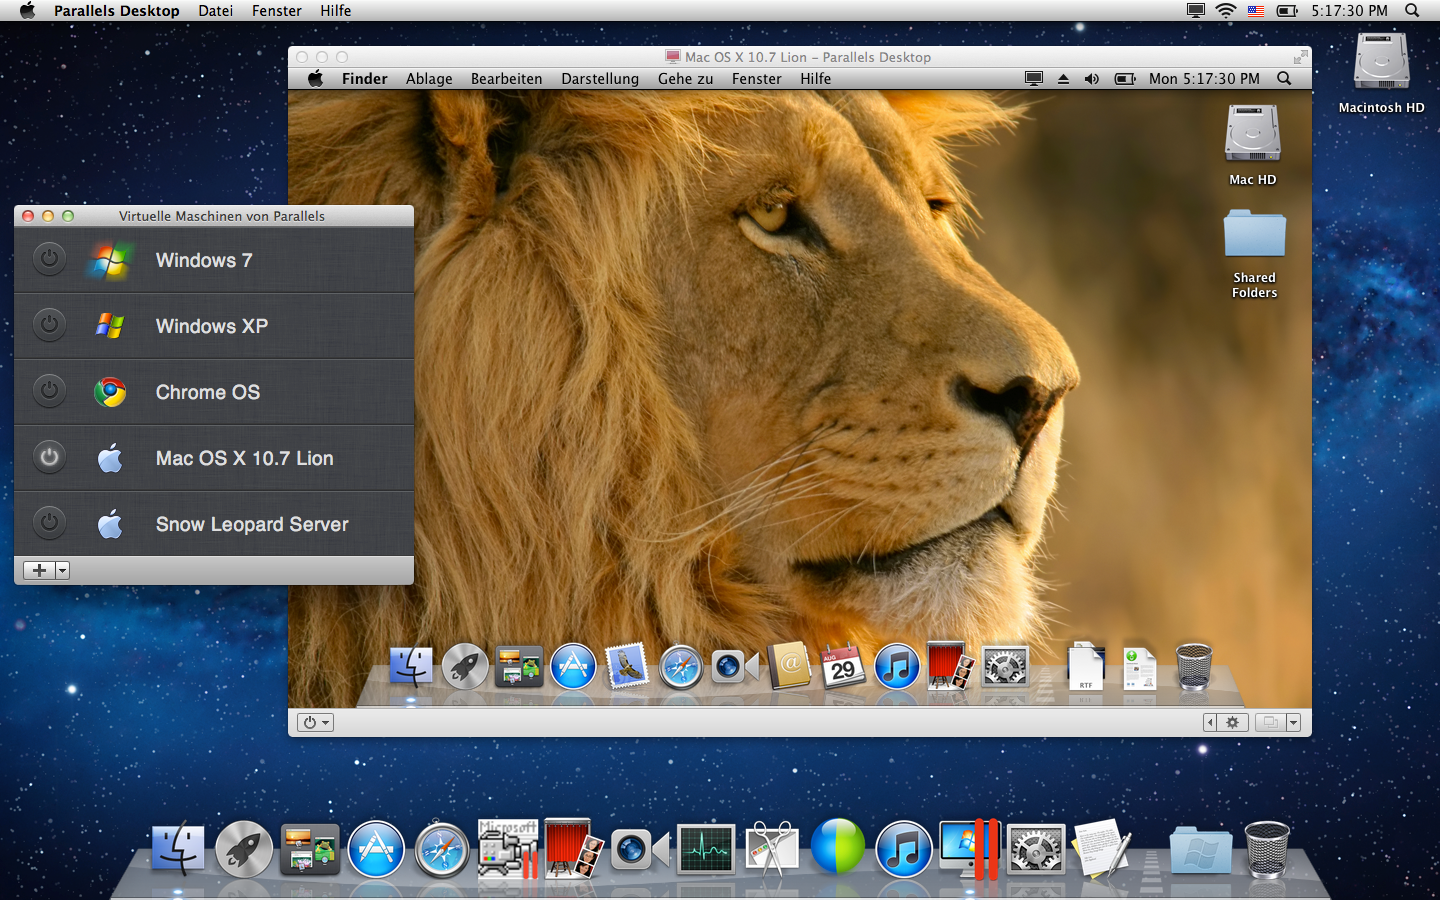
Task: Open Photo Booth in the Lion VM dock
Action: tap(951, 666)
